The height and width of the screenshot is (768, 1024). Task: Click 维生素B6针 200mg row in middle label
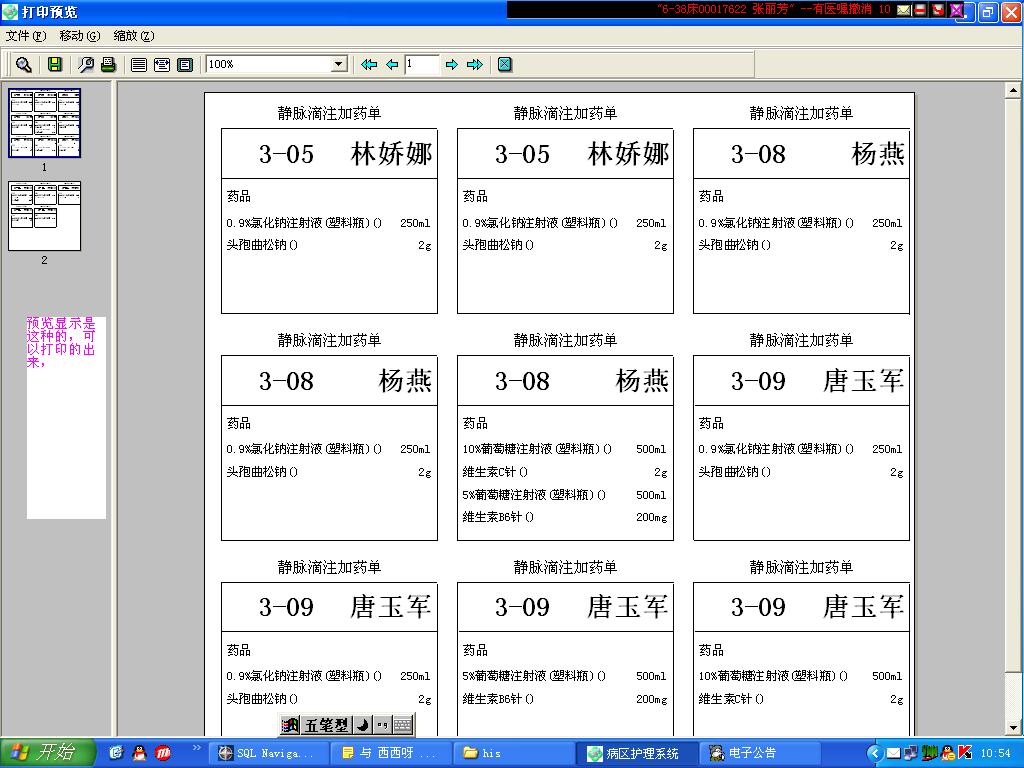(x=565, y=517)
